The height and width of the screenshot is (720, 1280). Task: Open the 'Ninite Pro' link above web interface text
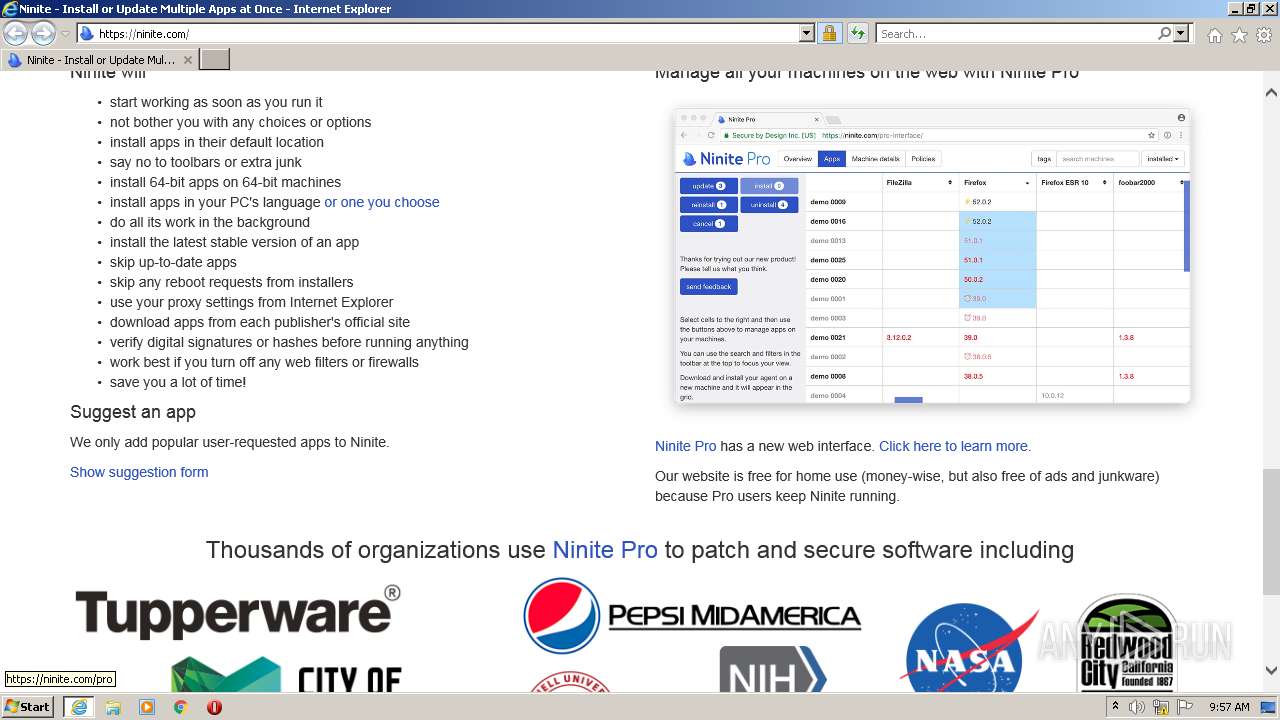tap(686, 446)
